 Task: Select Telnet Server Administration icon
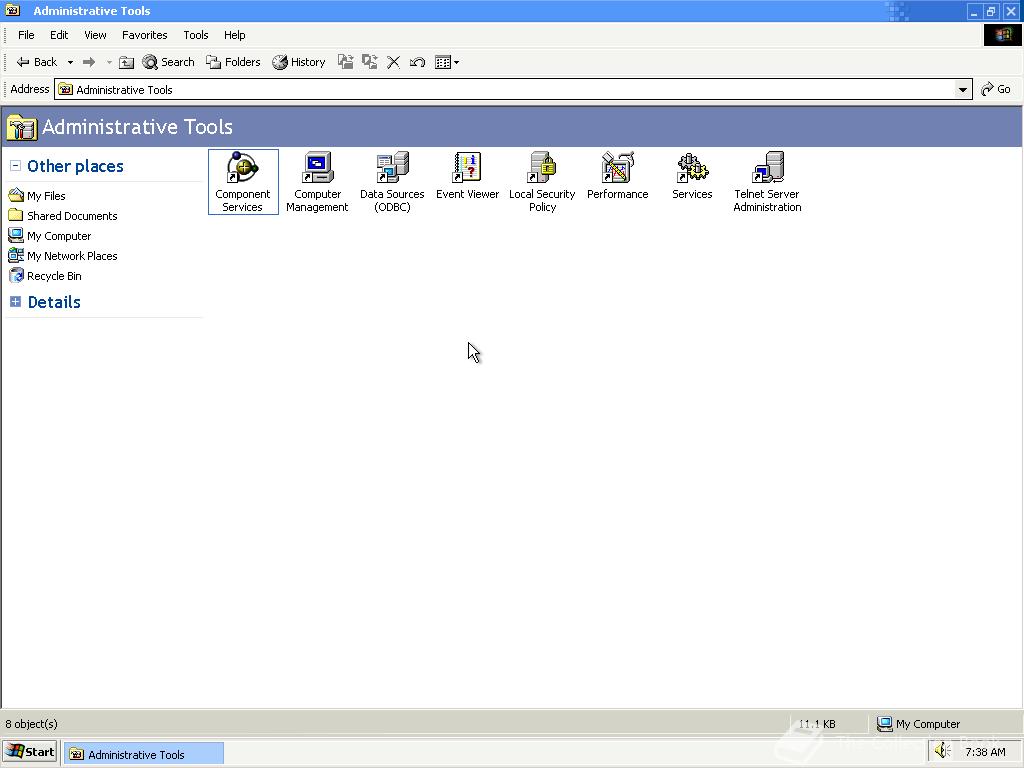767,182
